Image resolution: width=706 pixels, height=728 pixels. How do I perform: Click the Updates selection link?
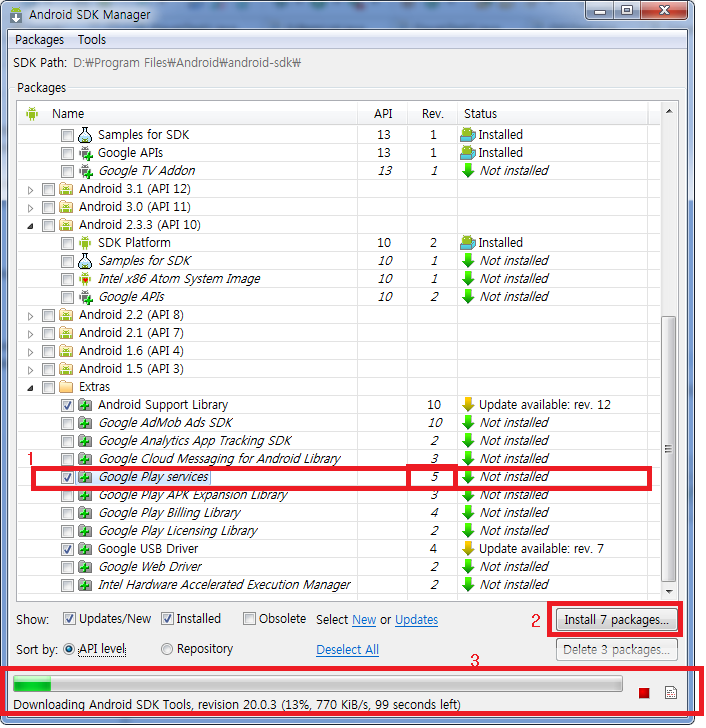[416, 620]
